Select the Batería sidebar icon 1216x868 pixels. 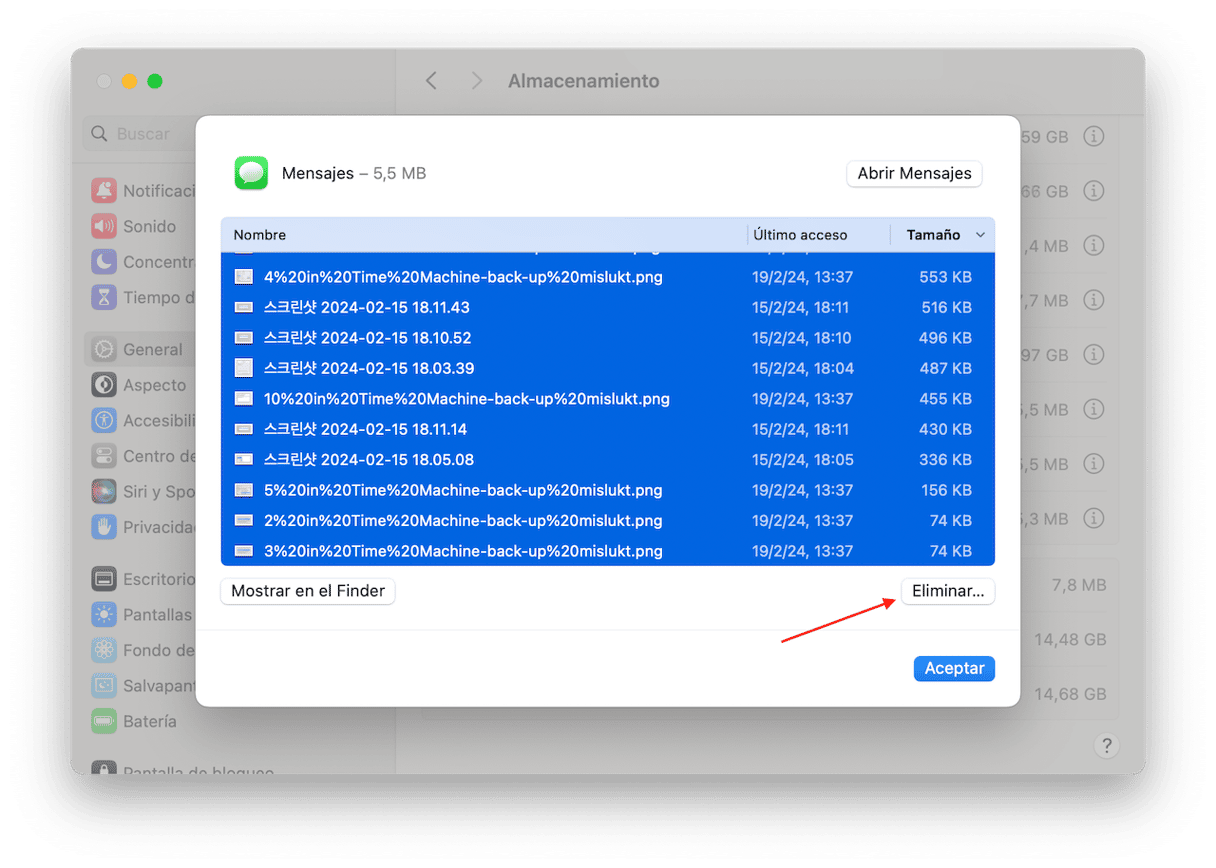(104, 721)
